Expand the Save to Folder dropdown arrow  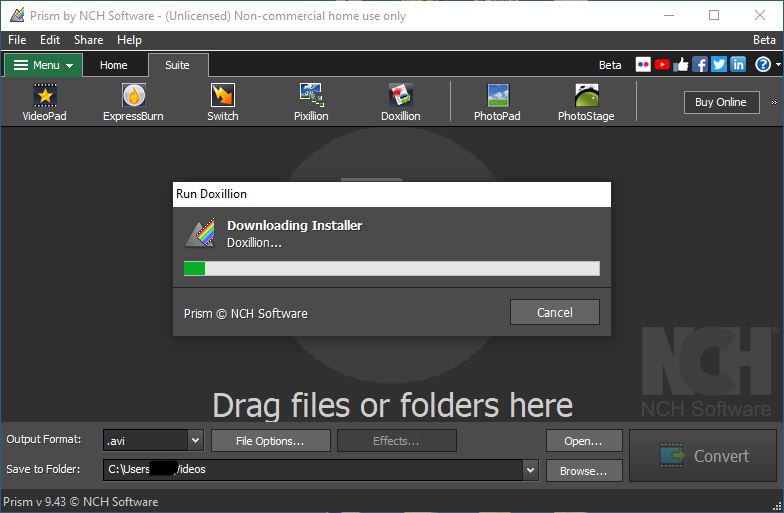530,470
